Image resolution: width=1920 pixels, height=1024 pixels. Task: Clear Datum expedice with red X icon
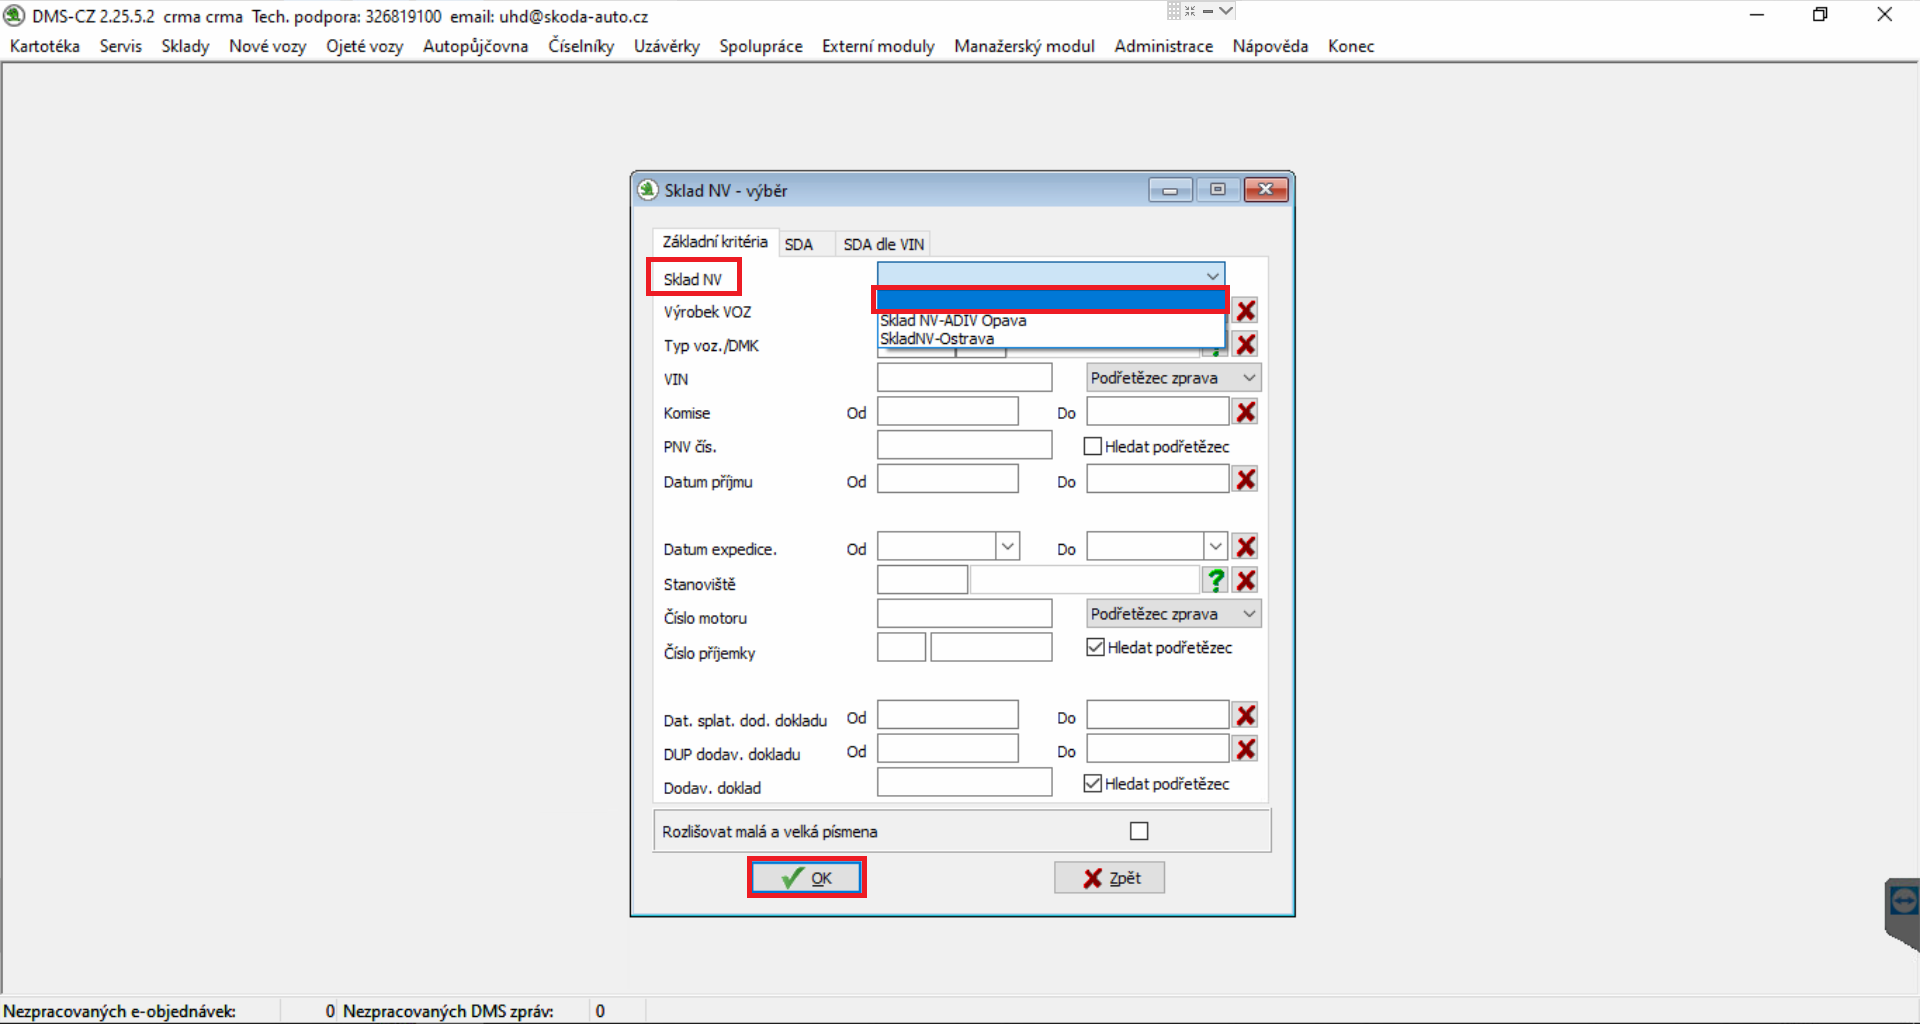tap(1245, 547)
